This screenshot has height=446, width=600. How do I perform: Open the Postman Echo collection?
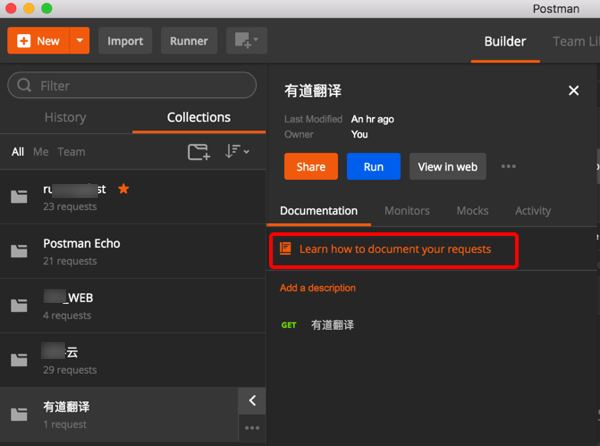(133, 251)
